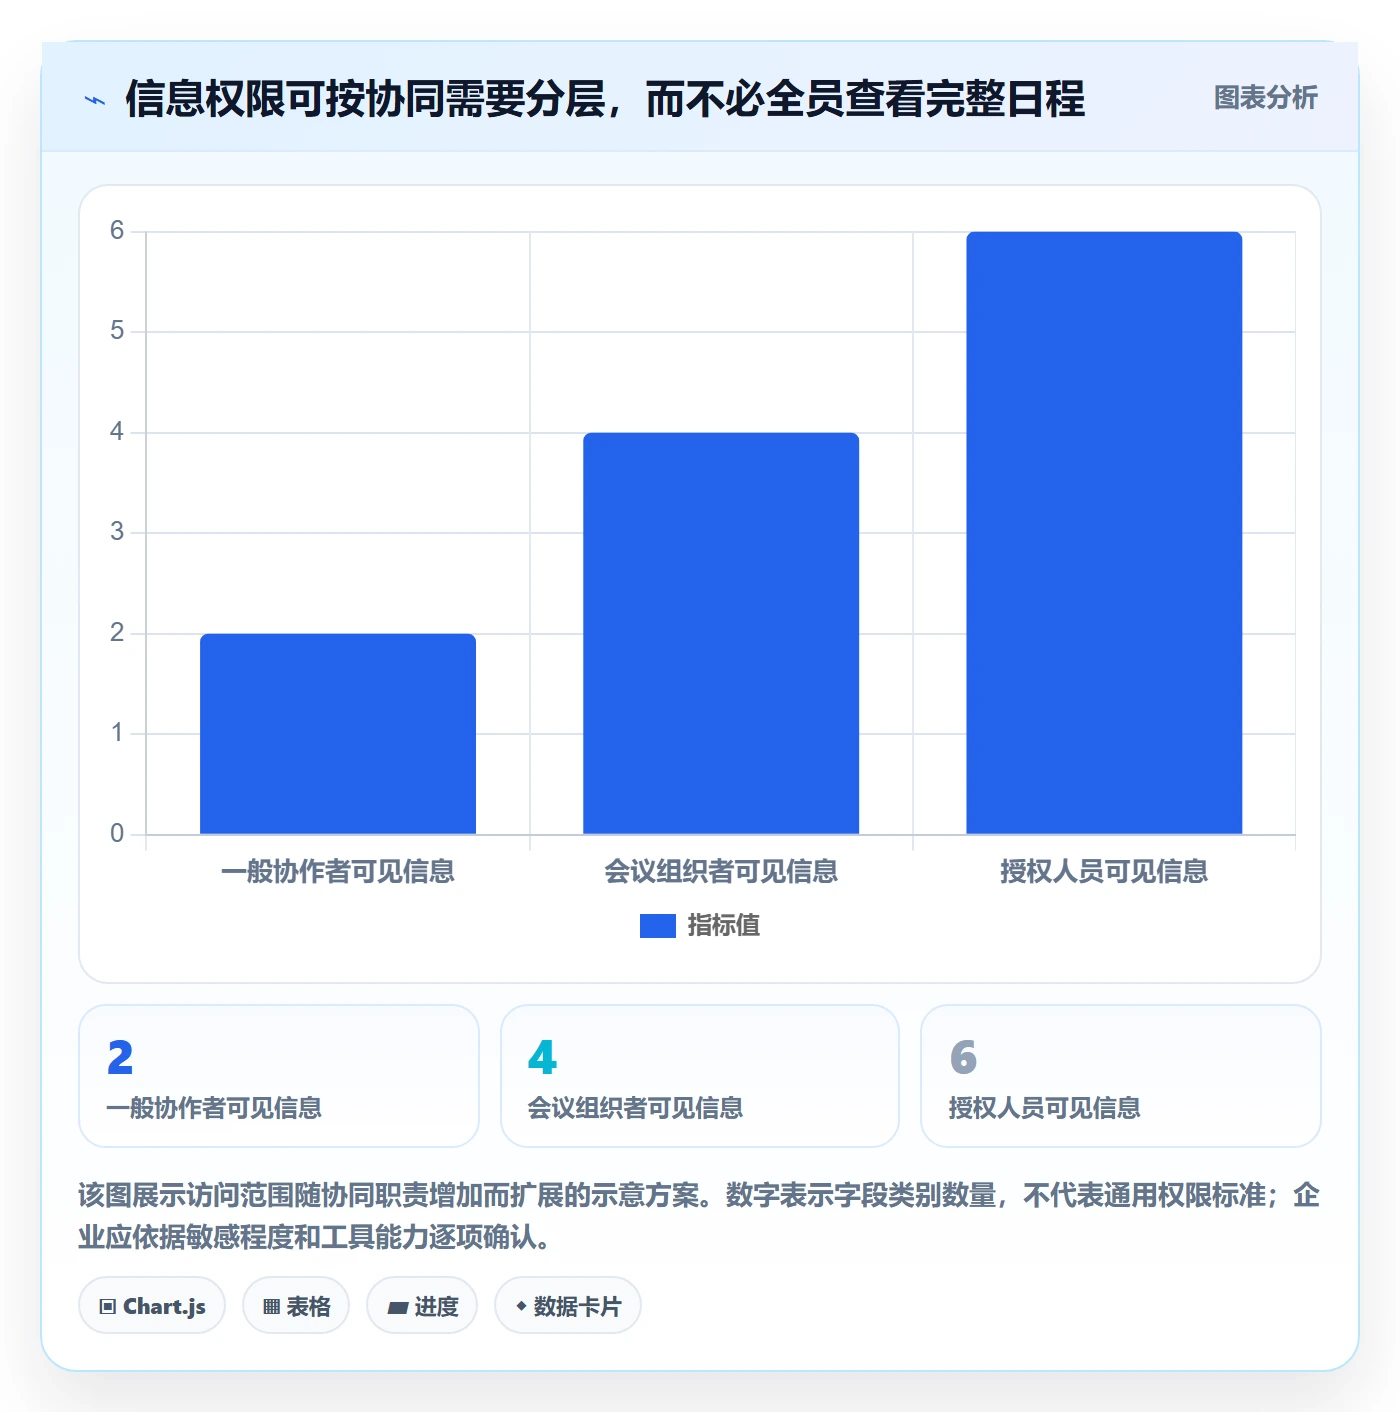Click the lightning icon beside the title
The height and width of the screenshot is (1412, 1400).
95,100
